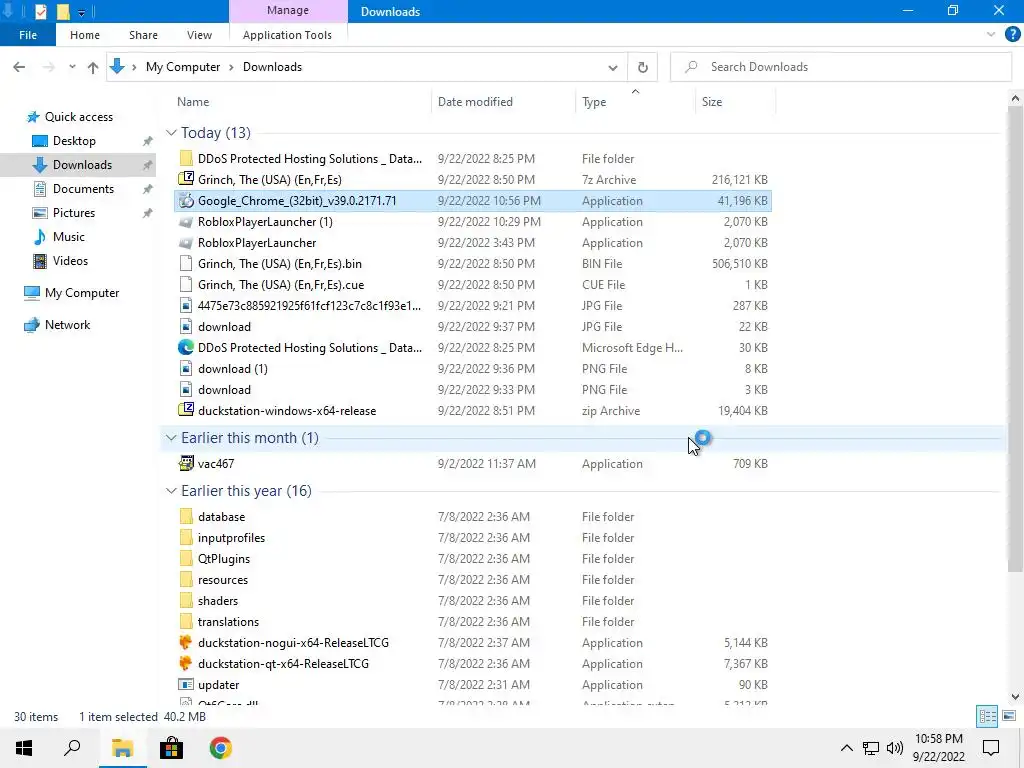Select the Grinch .bin file icon

tap(186, 264)
